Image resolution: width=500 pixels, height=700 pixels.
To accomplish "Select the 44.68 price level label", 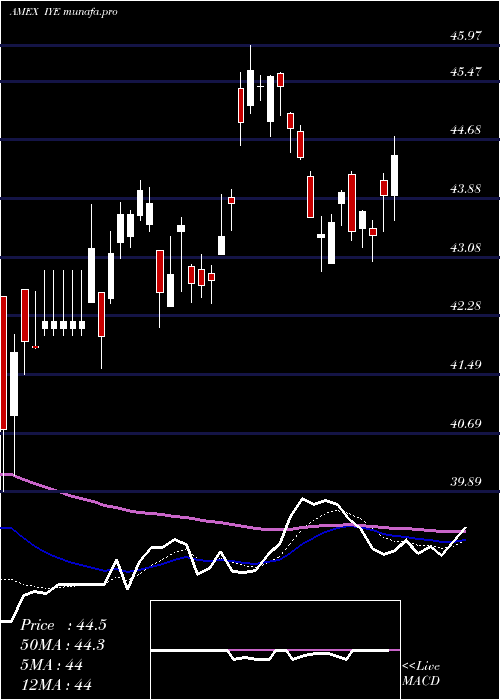I will coord(466,130).
